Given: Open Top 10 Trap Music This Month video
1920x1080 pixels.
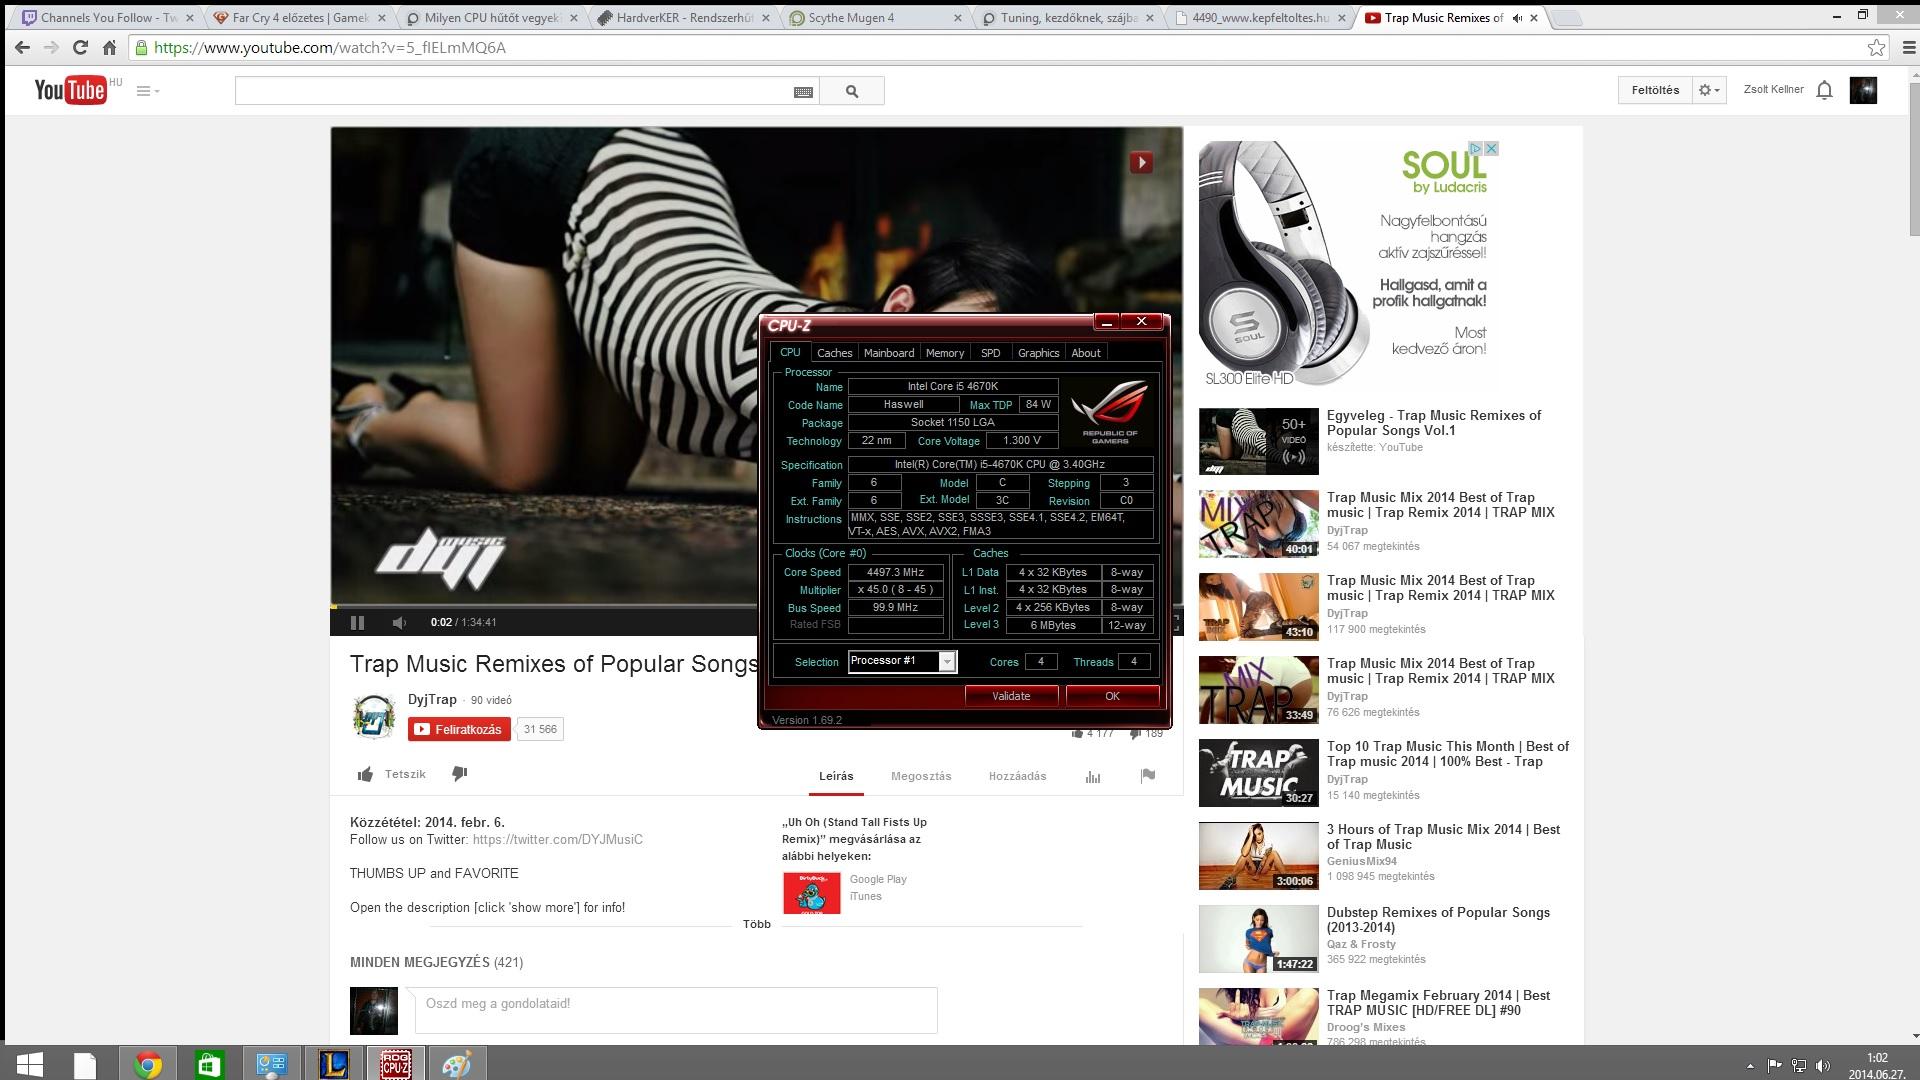Looking at the screenshot, I should [1448, 754].
